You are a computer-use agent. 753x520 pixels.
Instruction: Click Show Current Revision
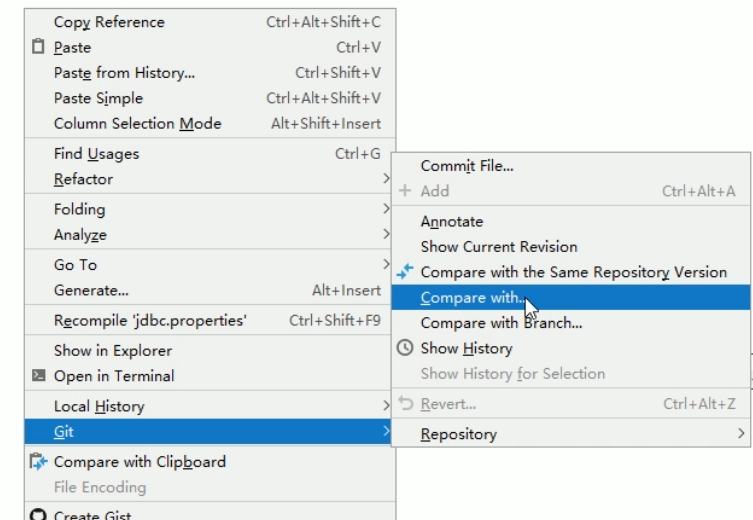[x=498, y=247]
